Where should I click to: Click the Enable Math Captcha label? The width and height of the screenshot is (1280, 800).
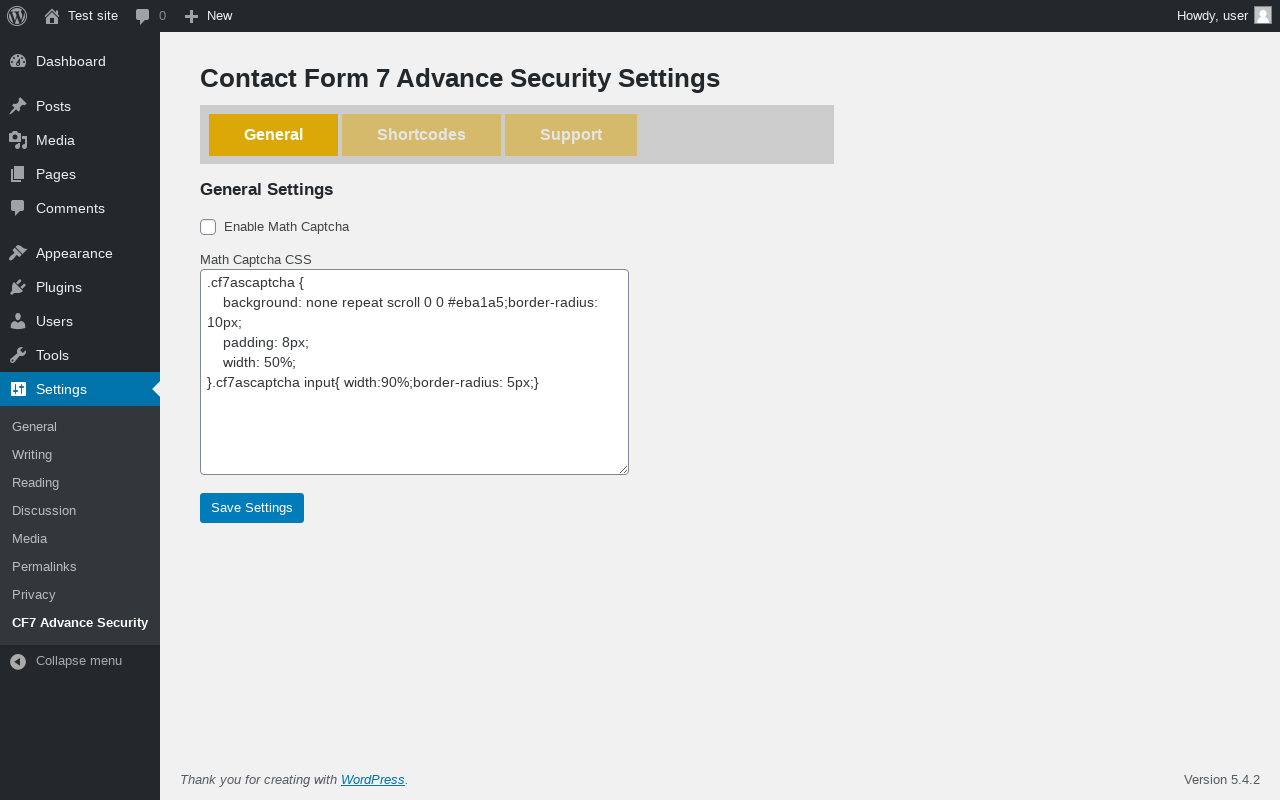coord(286,227)
